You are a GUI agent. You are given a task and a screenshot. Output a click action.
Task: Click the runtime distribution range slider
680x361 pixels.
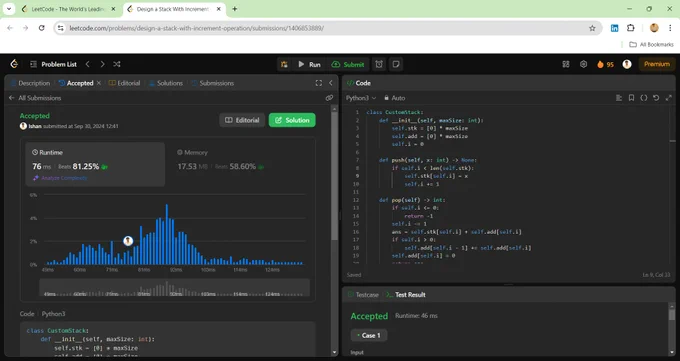click(174, 287)
